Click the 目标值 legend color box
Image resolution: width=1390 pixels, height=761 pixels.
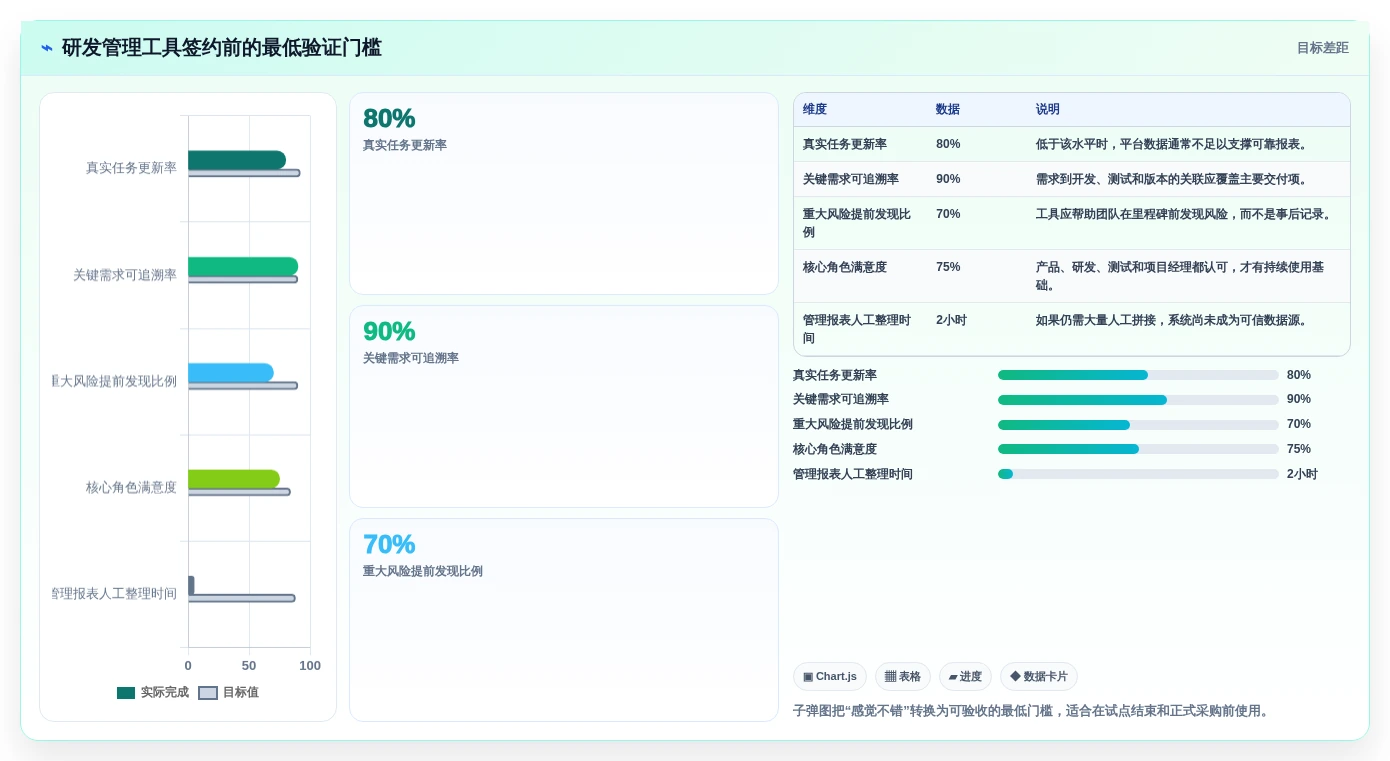click(x=208, y=693)
